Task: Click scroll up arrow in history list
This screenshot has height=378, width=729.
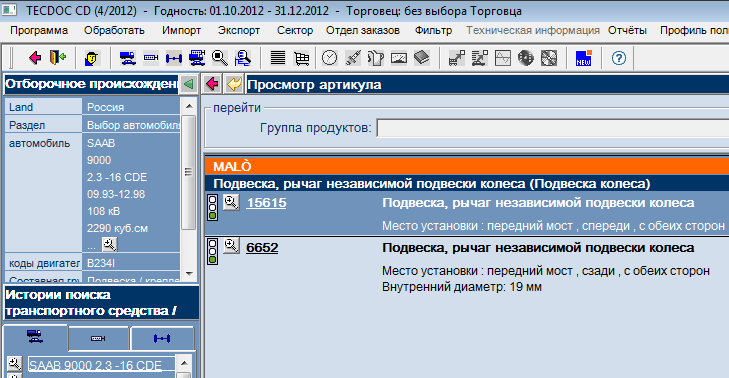Action: pyautogui.click(x=185, y=363)
